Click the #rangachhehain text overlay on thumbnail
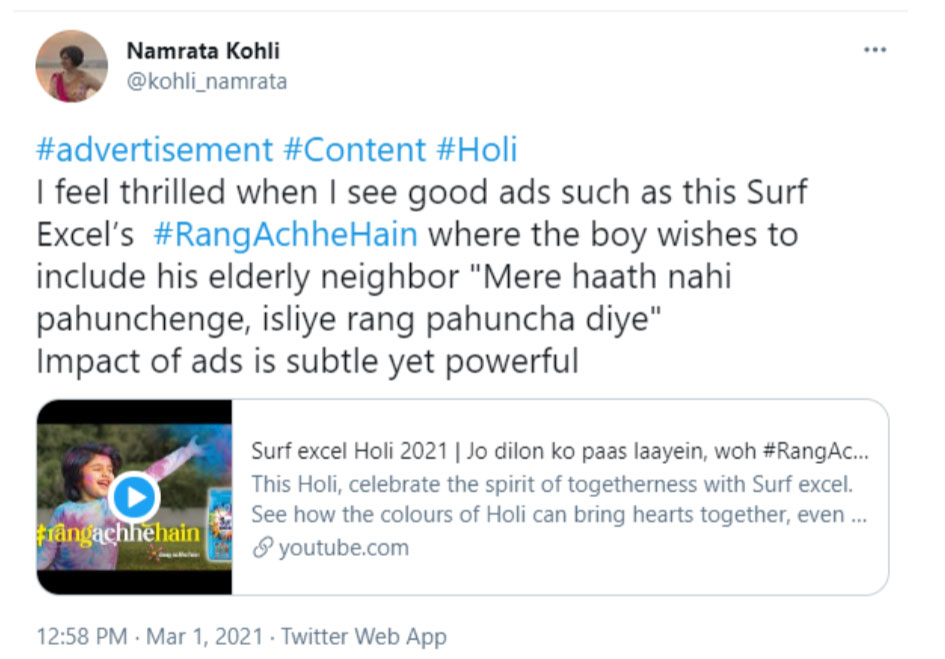The width and height of the screenshot is (945, 659). click(x=118, y=532)
